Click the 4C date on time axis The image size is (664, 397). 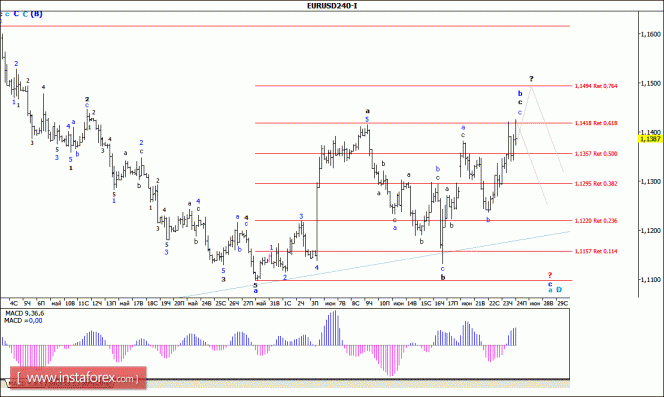[14, 303]
